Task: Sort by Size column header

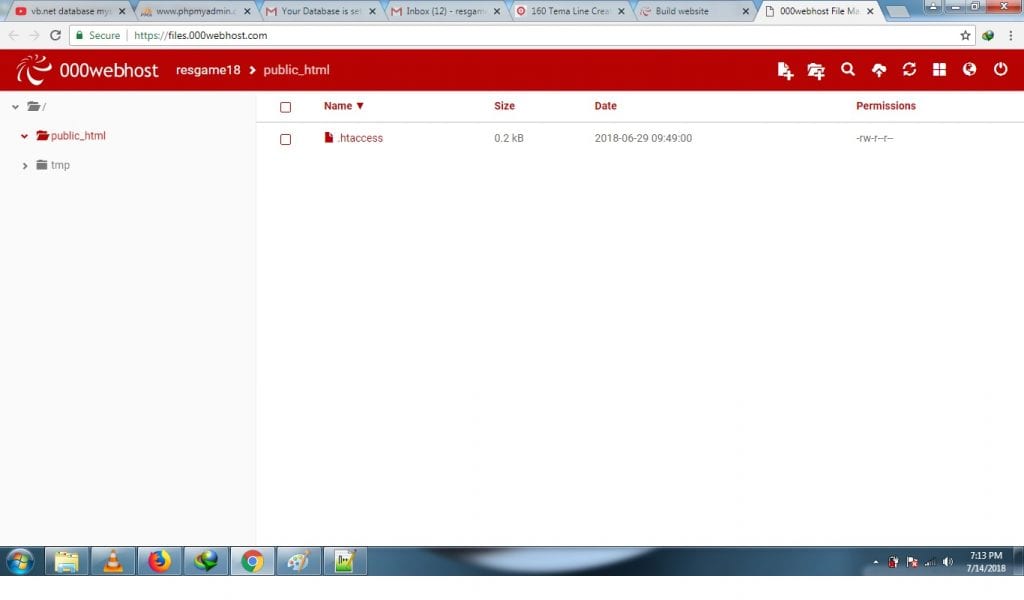Action: (x=504, y=106)
